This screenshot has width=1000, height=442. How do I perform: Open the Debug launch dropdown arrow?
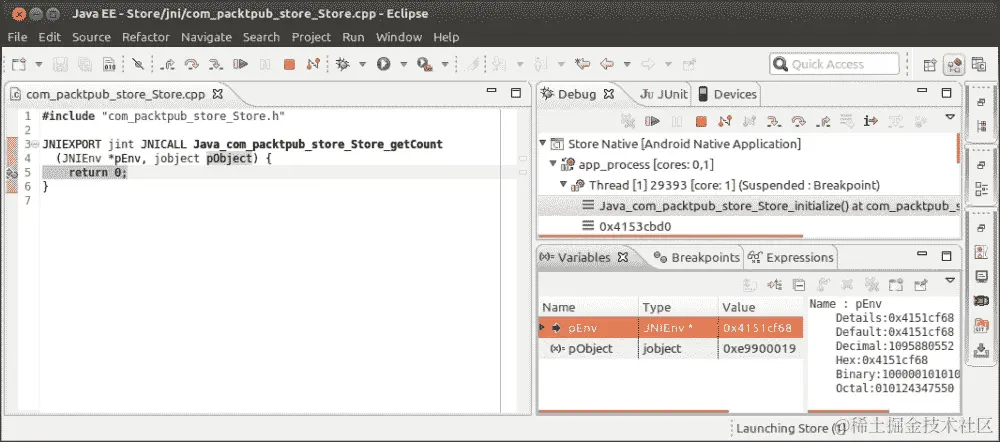click(362, 64)
